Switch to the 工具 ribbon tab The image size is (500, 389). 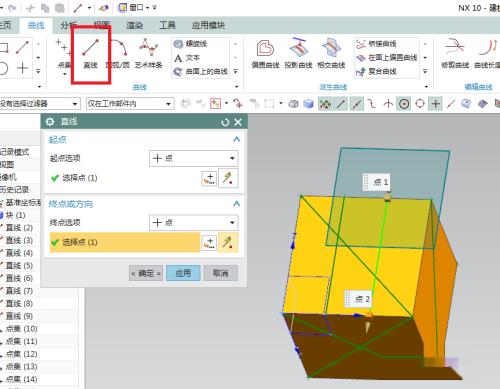[167, 25]
